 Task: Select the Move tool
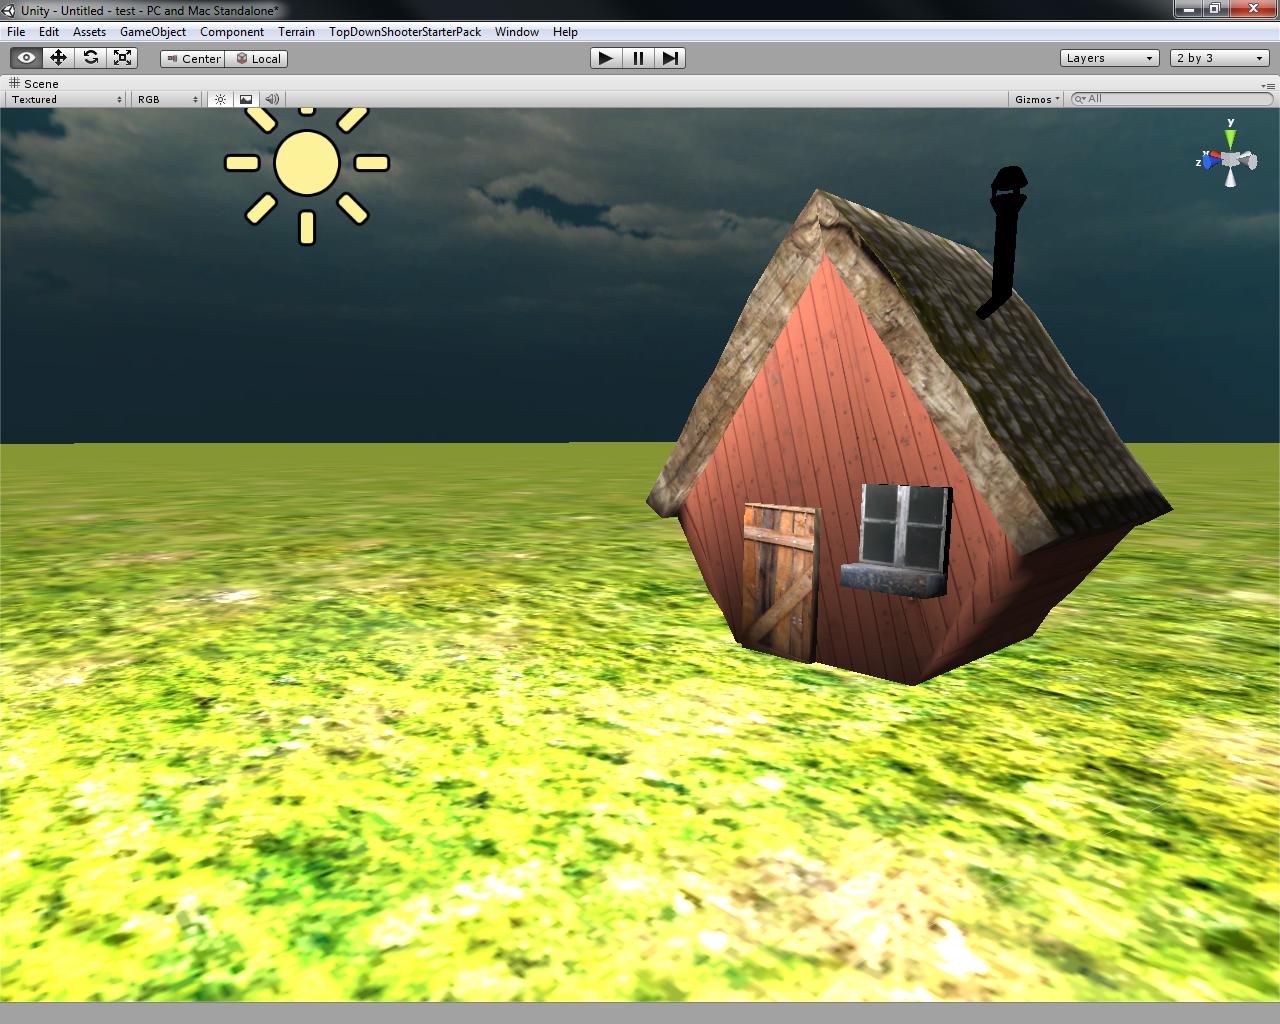click(58, 57)
